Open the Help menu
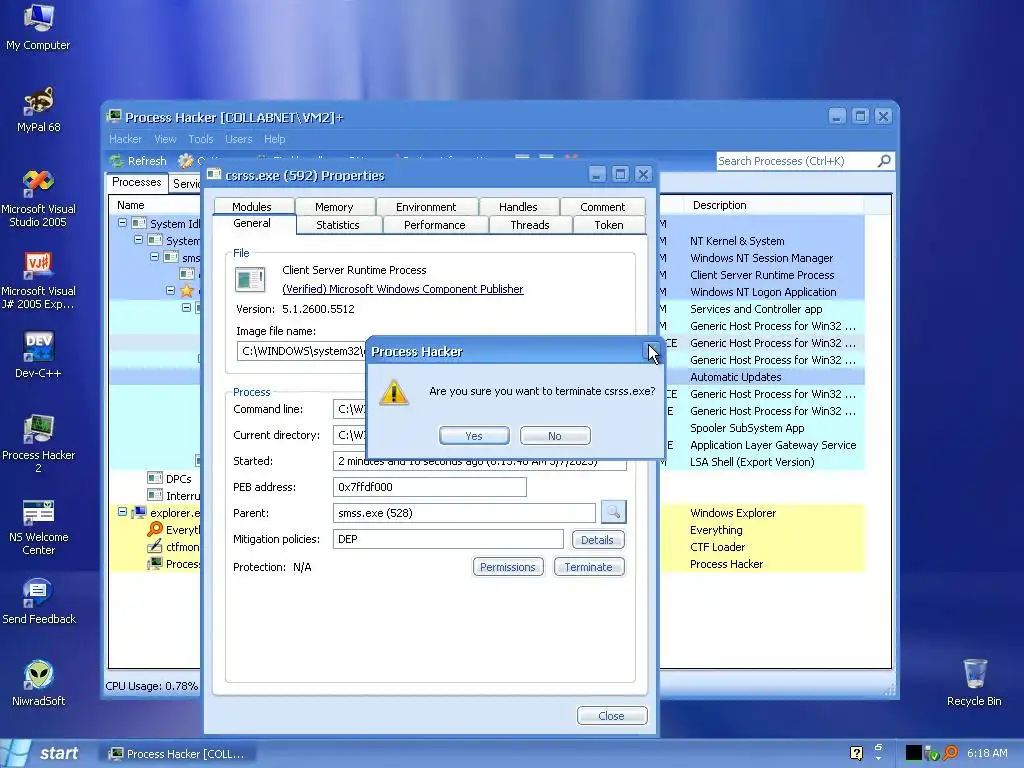1024x768 pixels. (x=274, y=139)
